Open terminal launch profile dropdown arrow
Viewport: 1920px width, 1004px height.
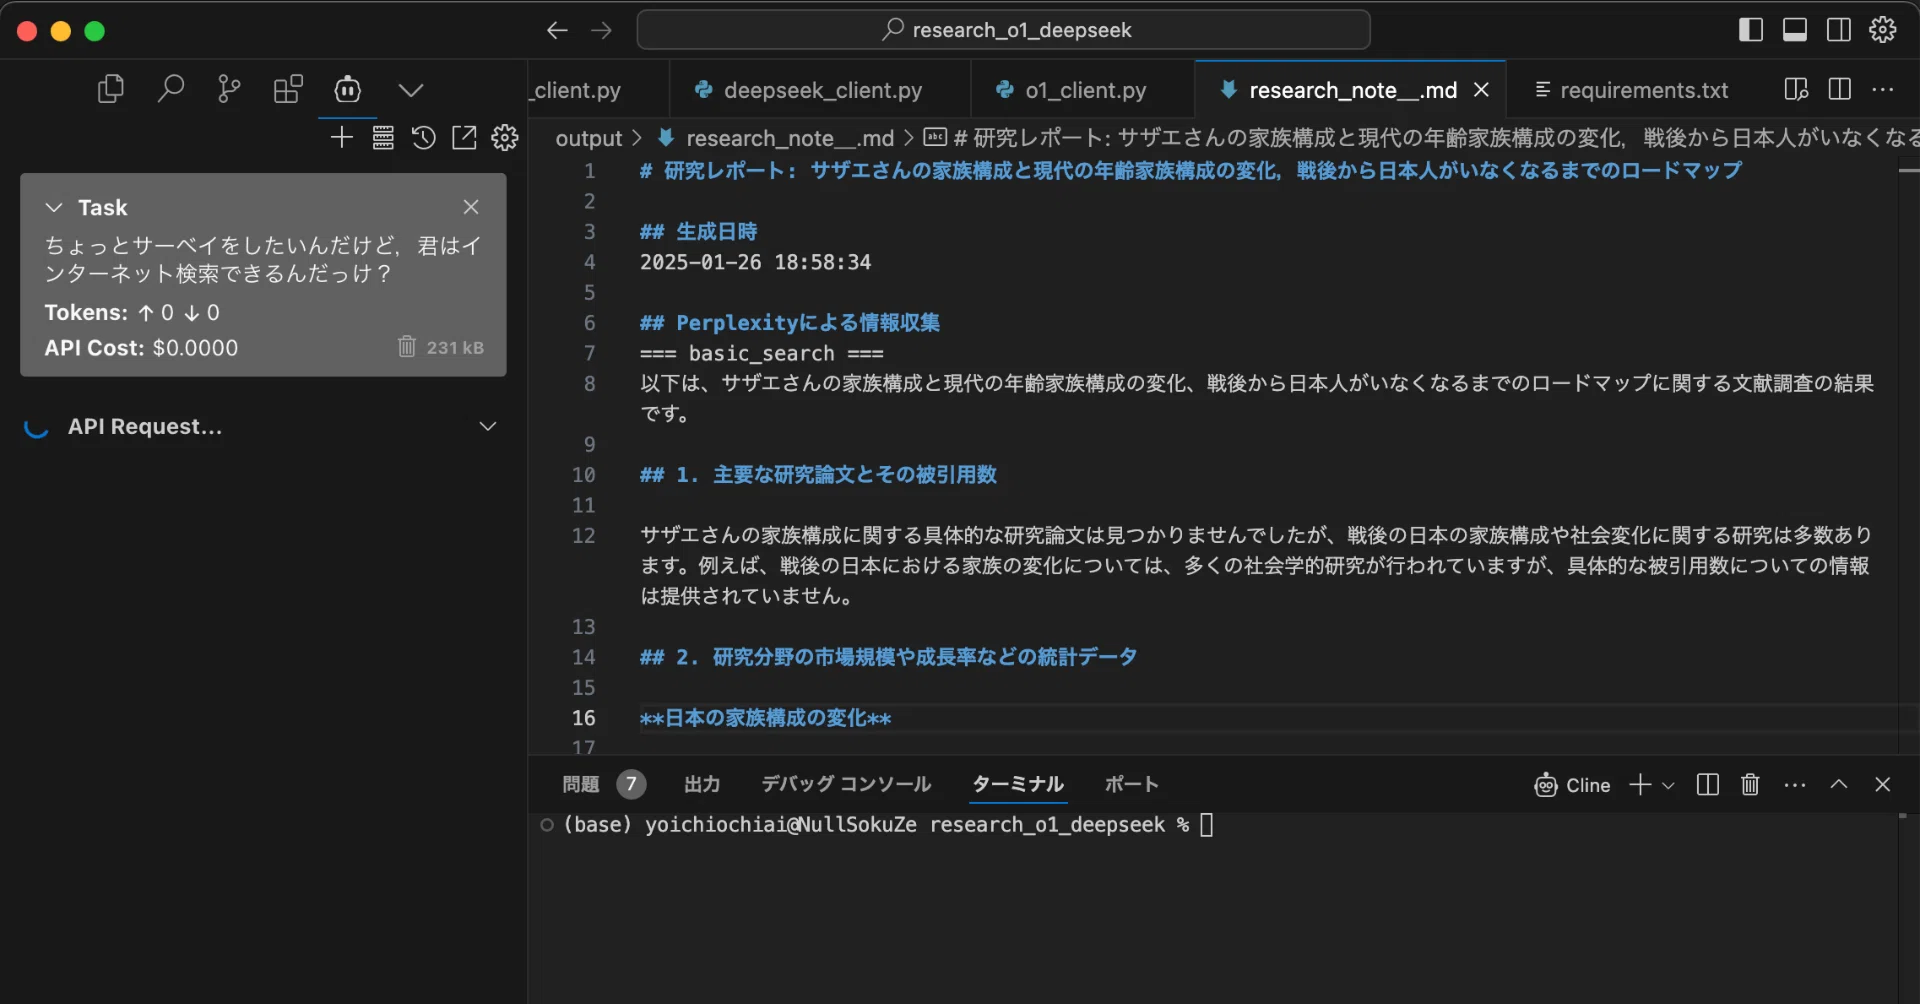coord(1668,786)
